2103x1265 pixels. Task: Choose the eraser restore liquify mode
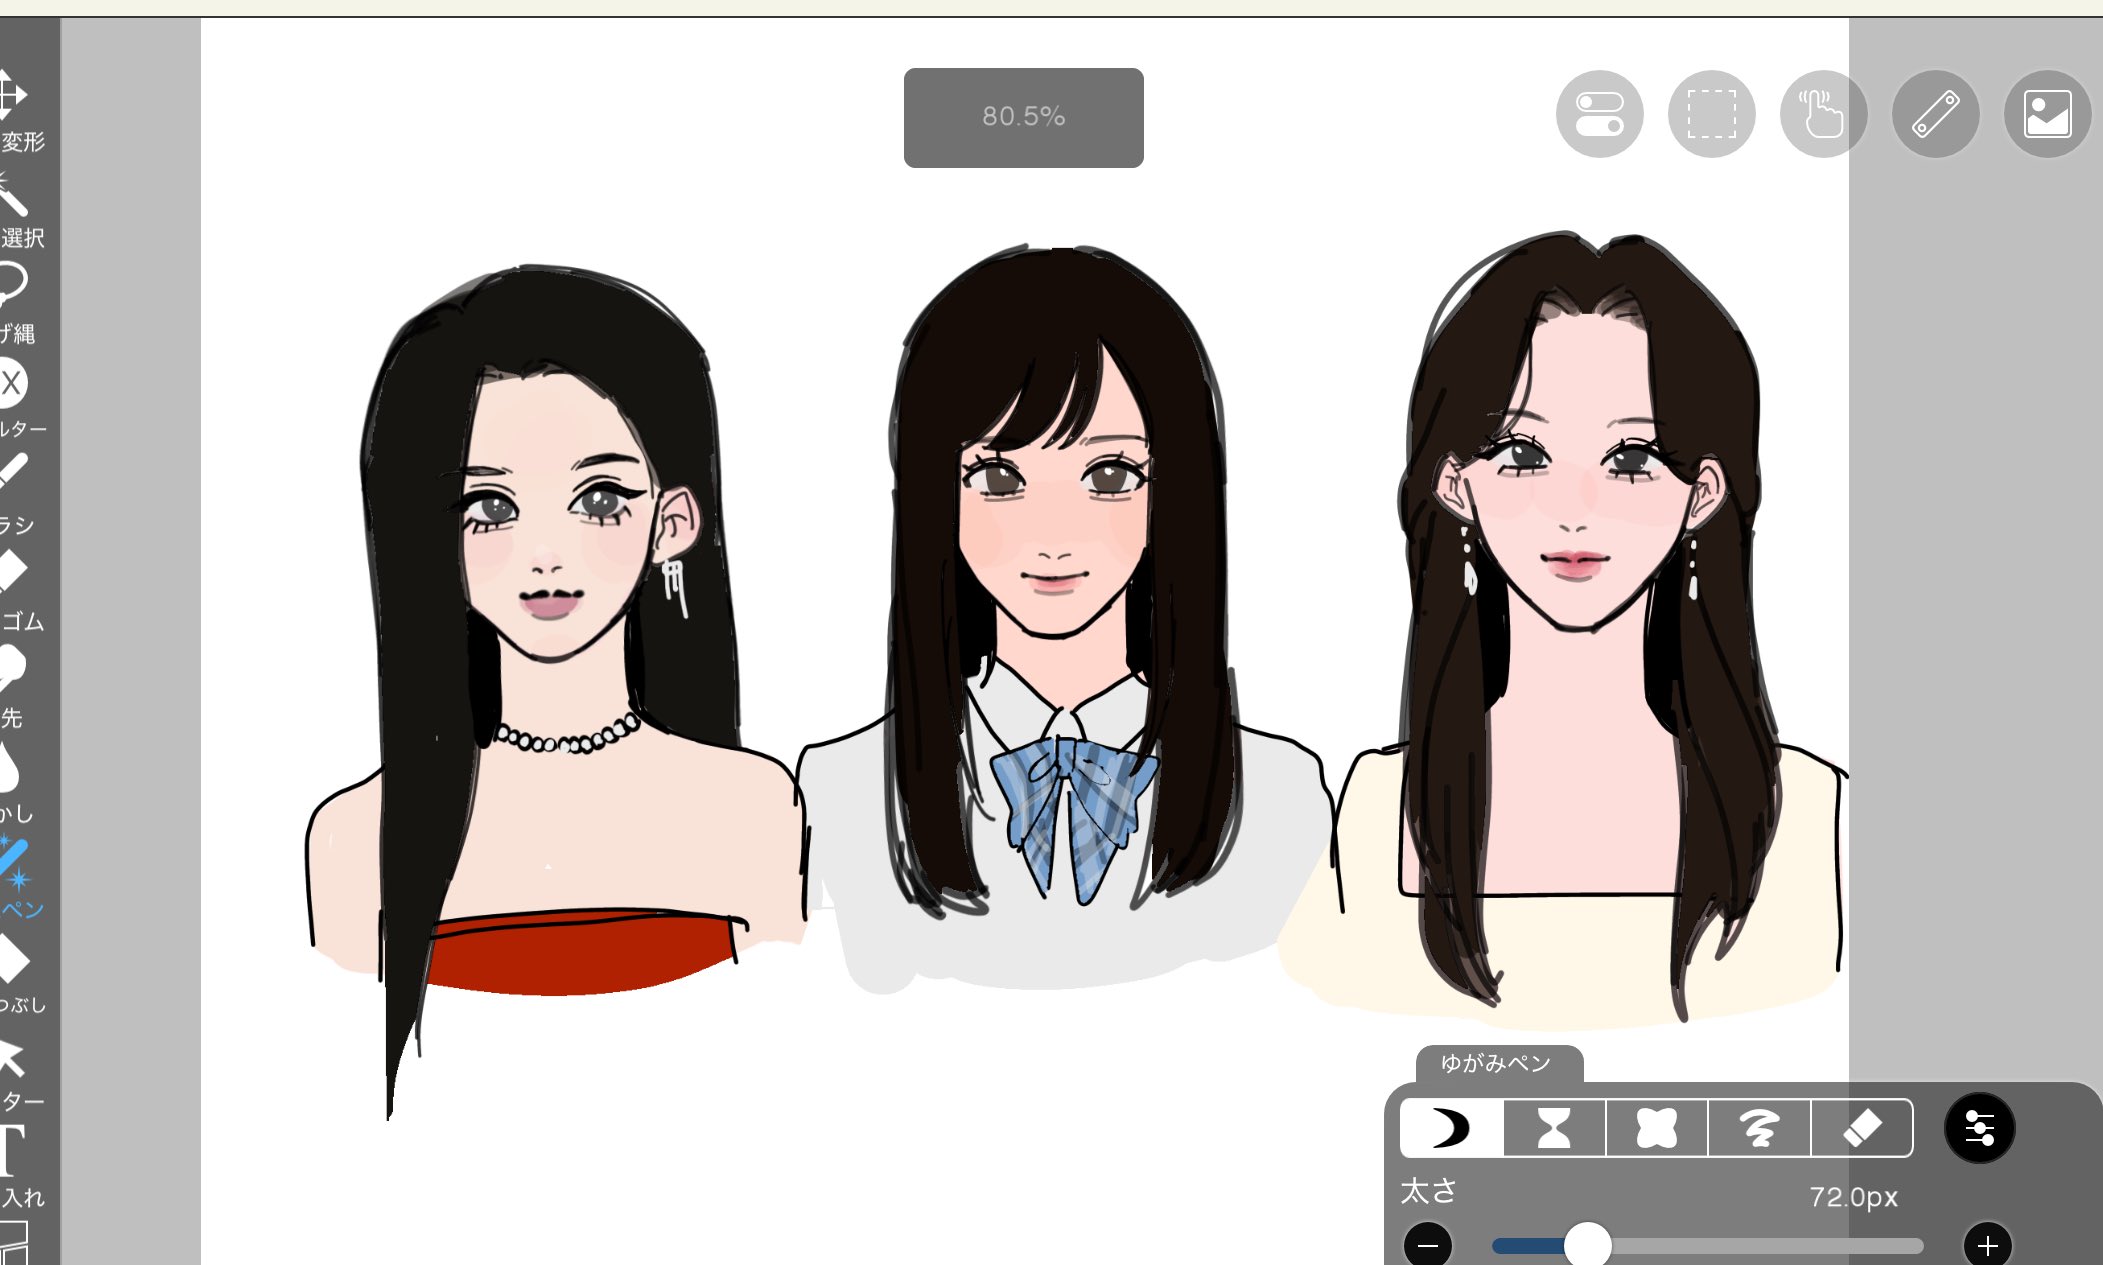click(1861, 1128)
